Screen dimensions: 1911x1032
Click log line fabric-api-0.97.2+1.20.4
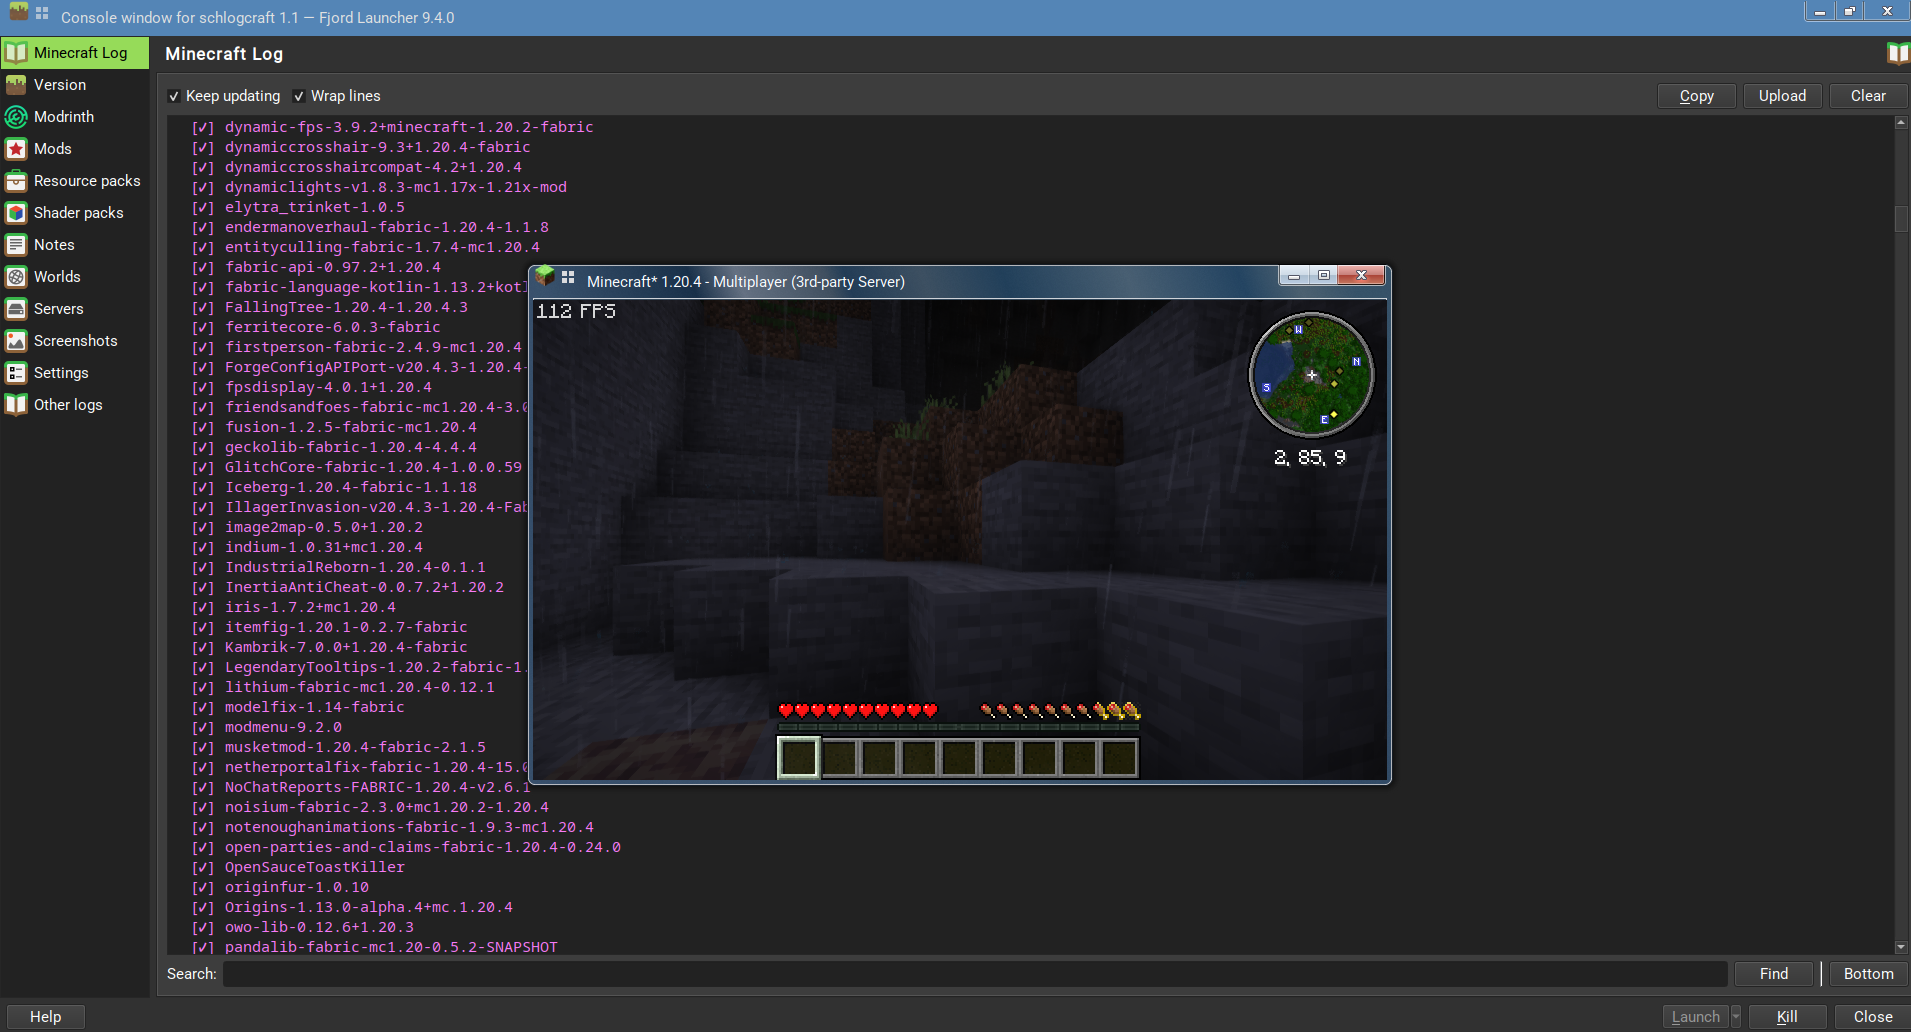(x=333, y=267)
